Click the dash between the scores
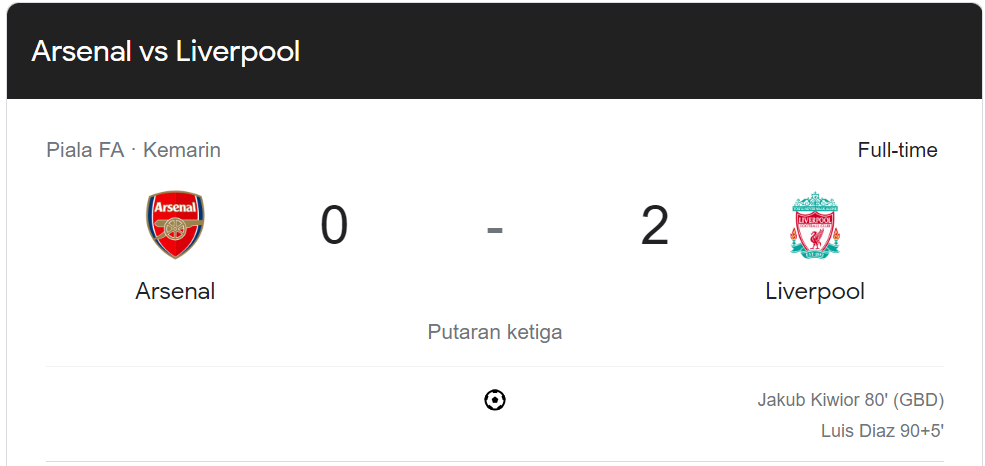 [x=495, y=230]
